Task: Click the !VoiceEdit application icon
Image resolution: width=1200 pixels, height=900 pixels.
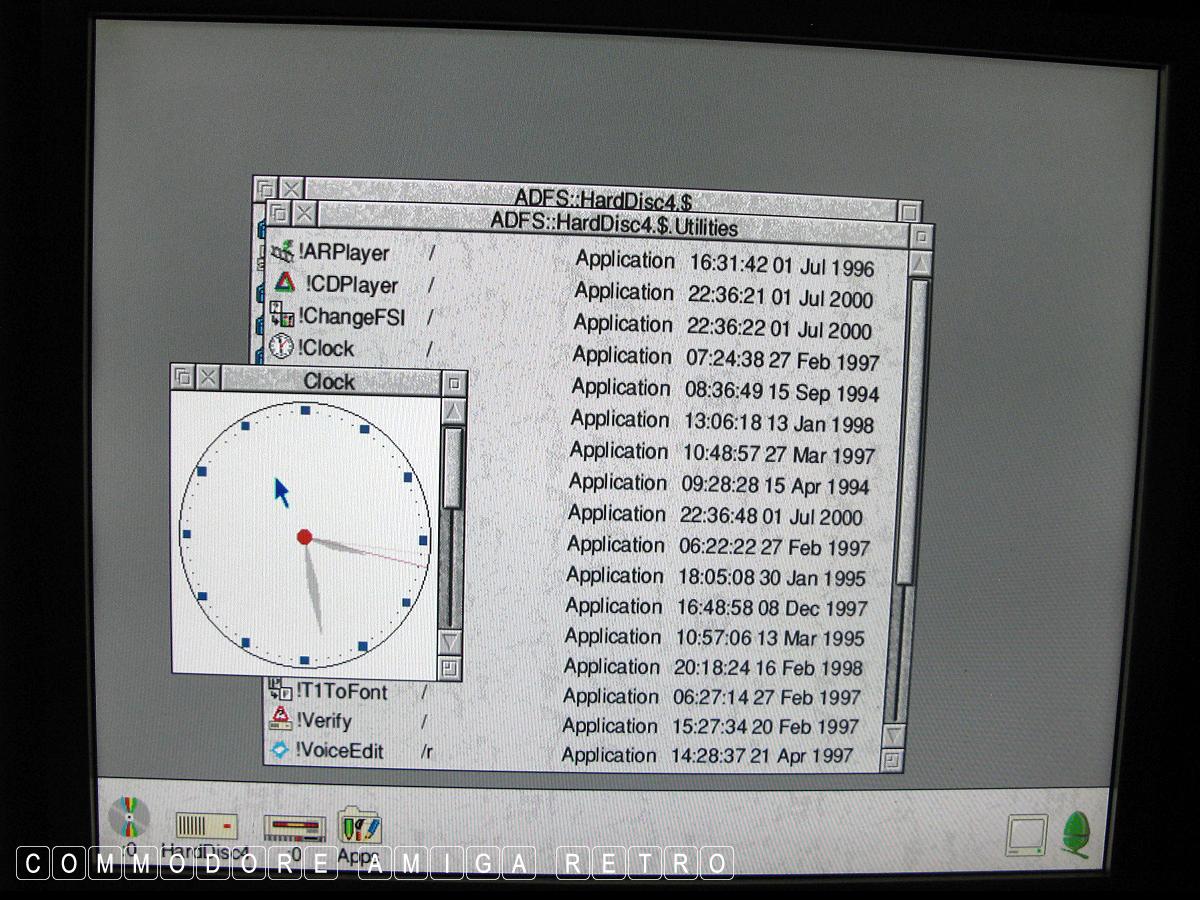Action: coord(281,750)
